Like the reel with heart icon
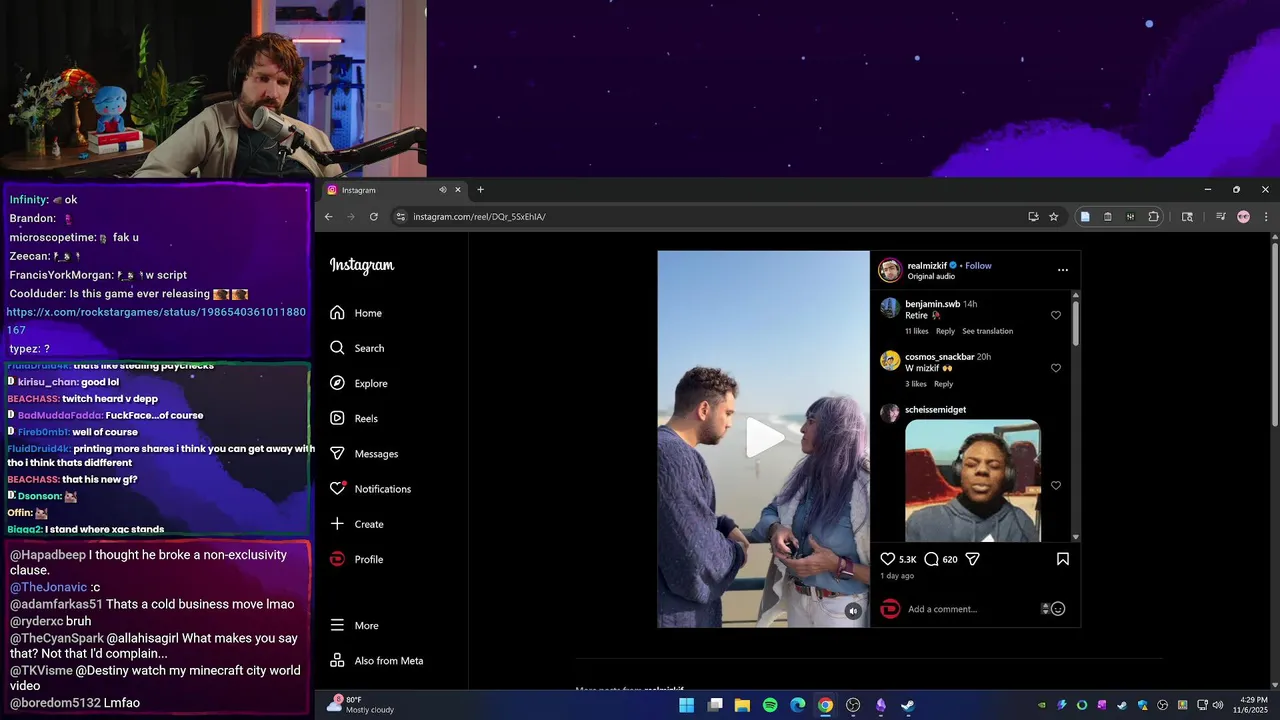Screen dimensions: 1280x720 pyautogui.click(x=887, y=559)
